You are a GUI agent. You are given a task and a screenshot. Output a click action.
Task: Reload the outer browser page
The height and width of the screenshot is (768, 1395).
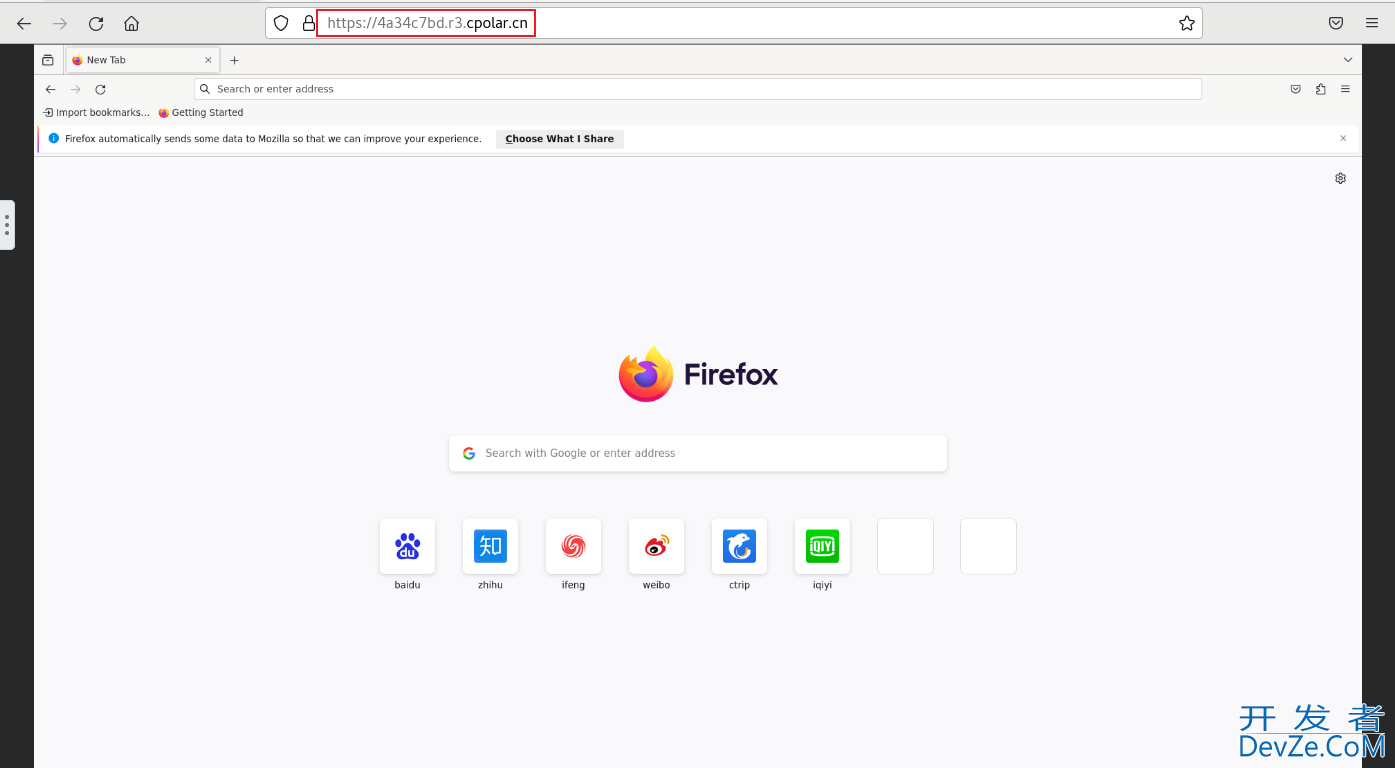[96, 23]
